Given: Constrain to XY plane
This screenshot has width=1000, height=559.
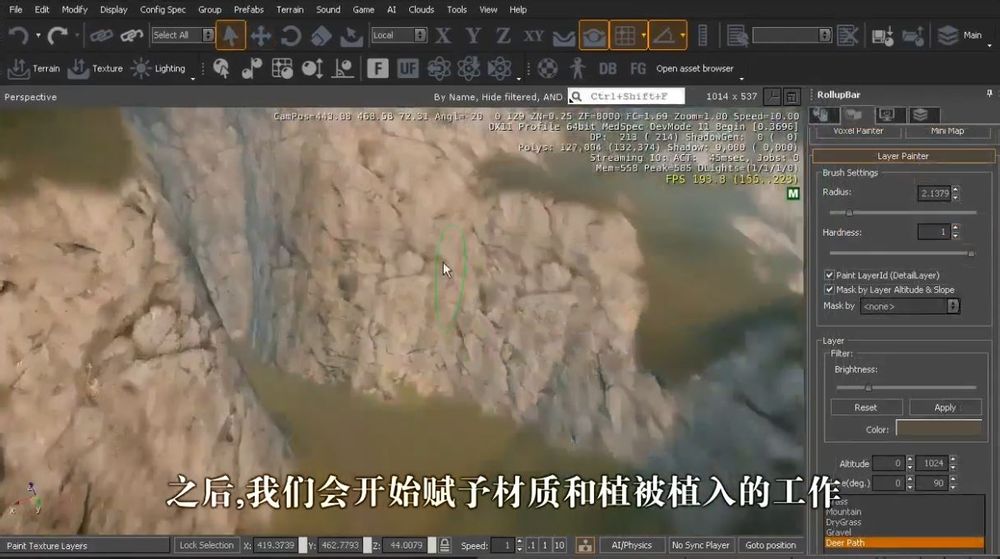Looking at the screenshot, I should [533, 36].
